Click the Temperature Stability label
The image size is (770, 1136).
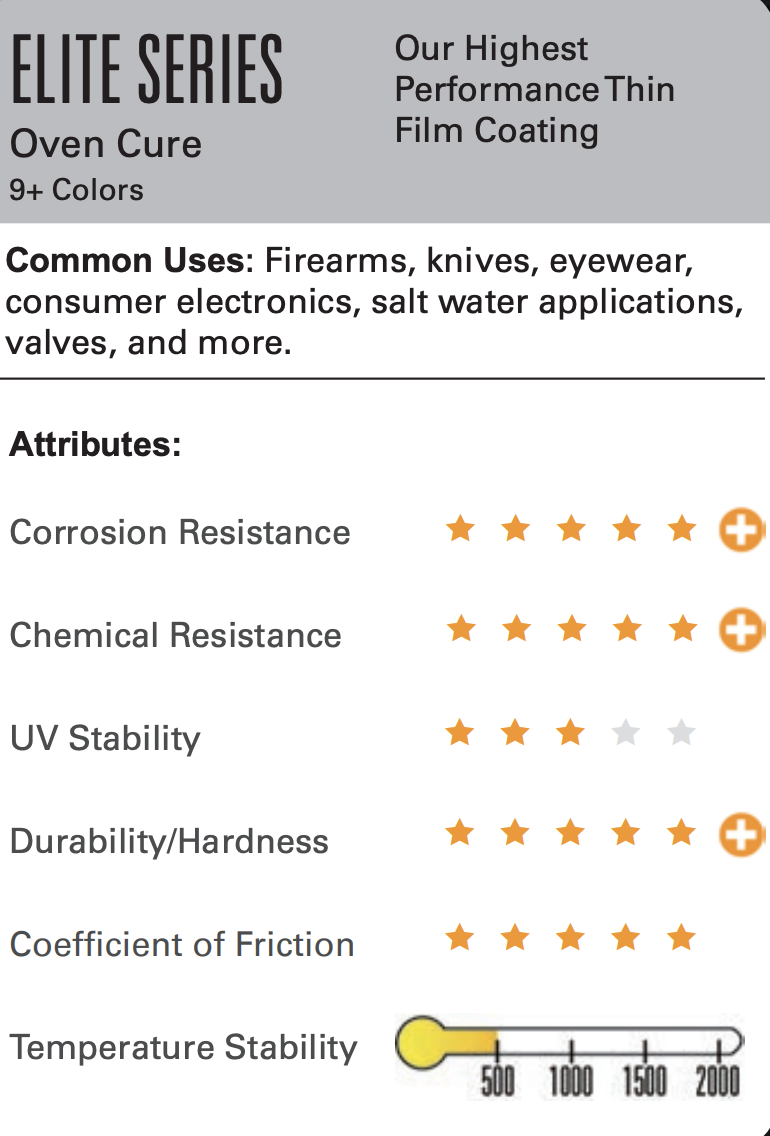[x=183, y=1047]
